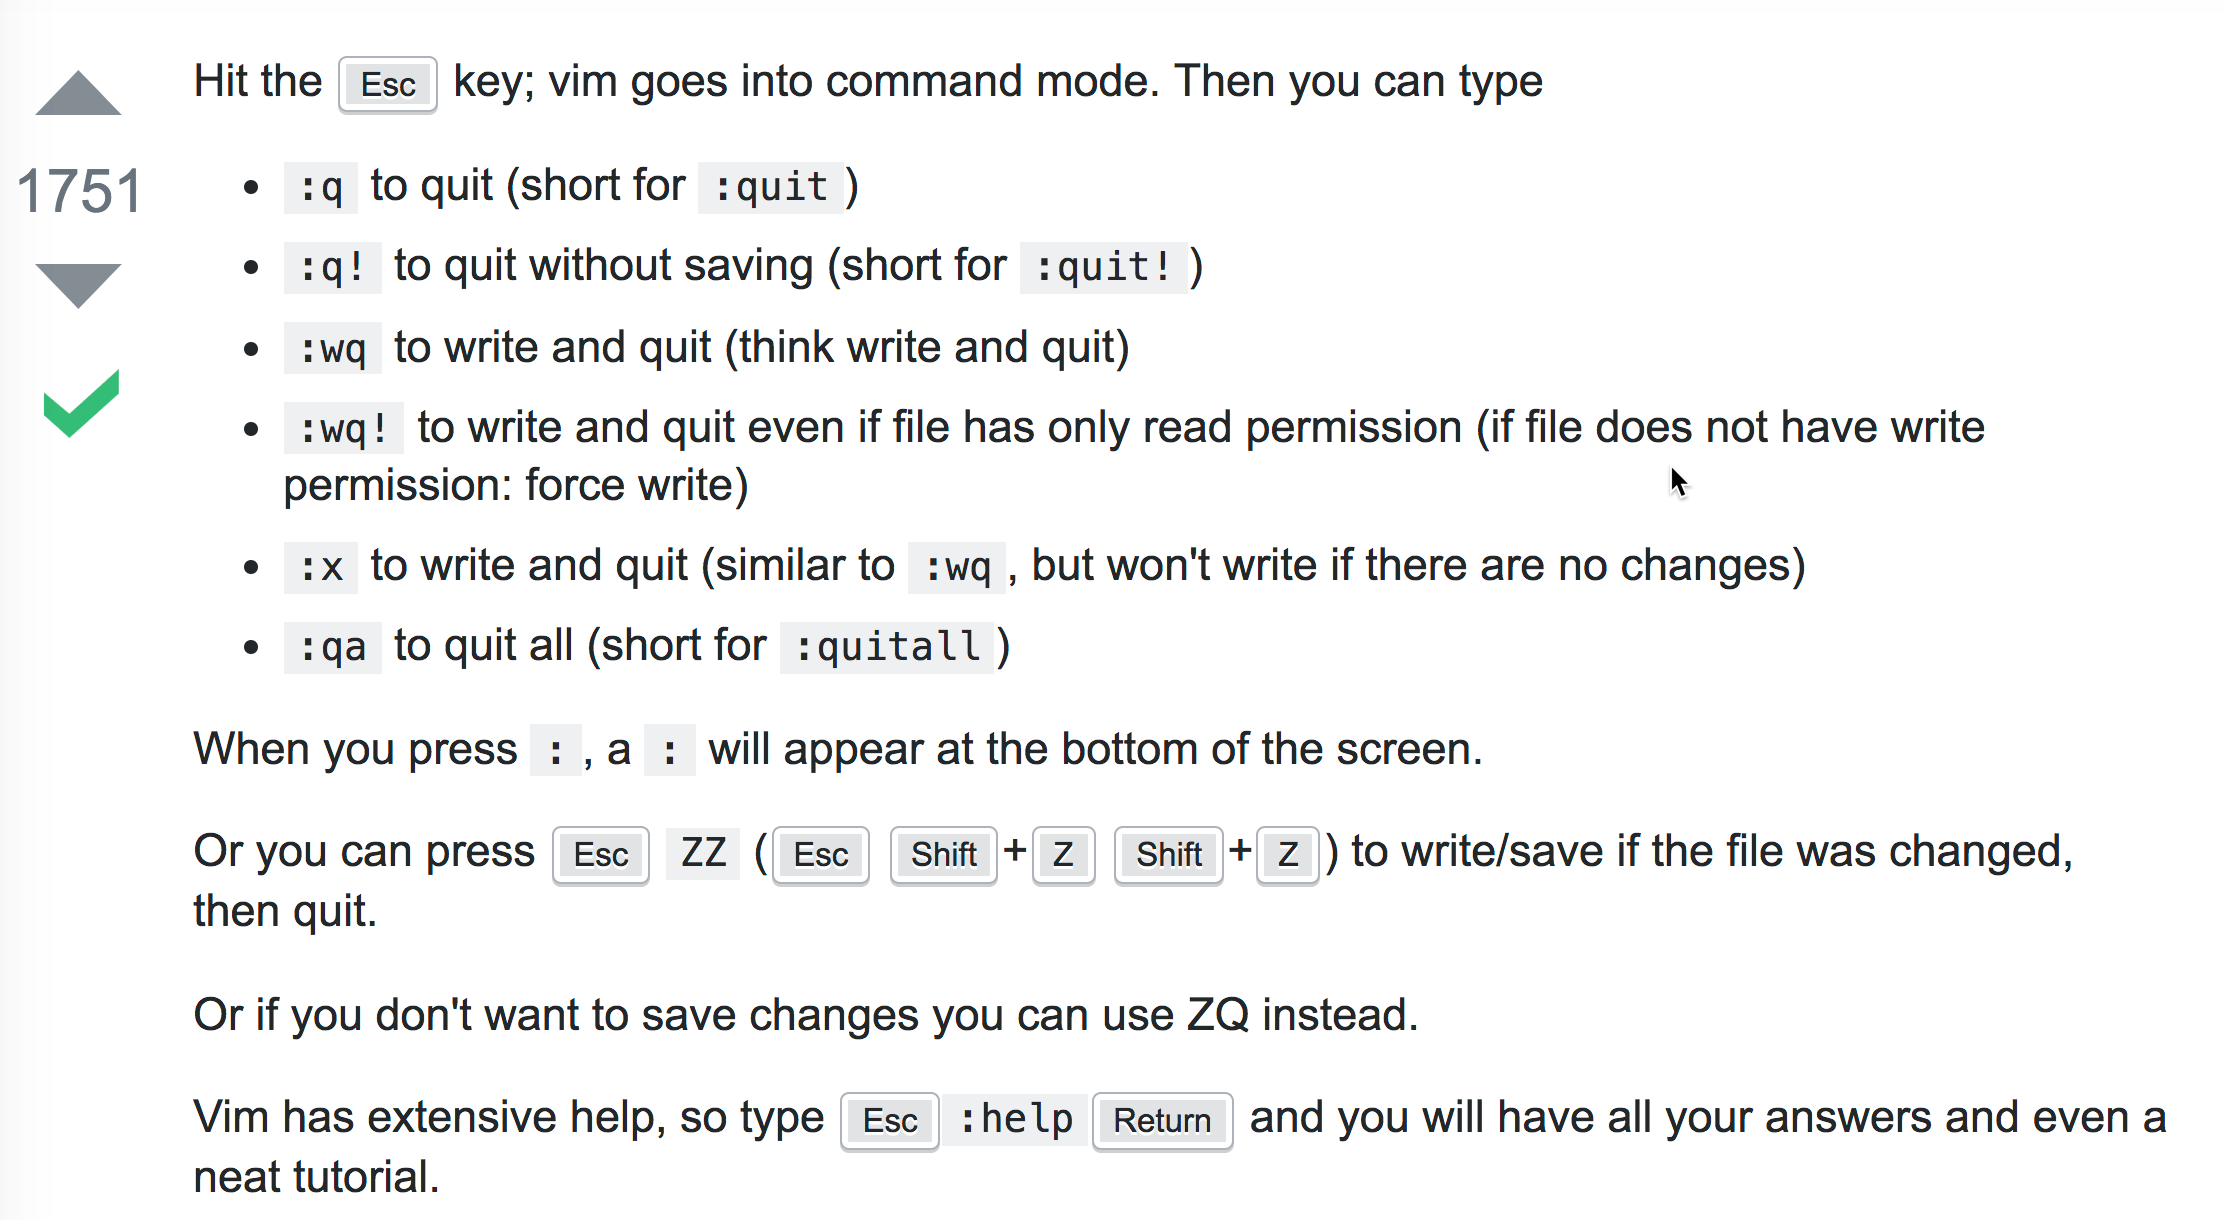Click the Return key badge near :help
This screenshot has width=2226, height=1220.
(x=1162, y=1121)
